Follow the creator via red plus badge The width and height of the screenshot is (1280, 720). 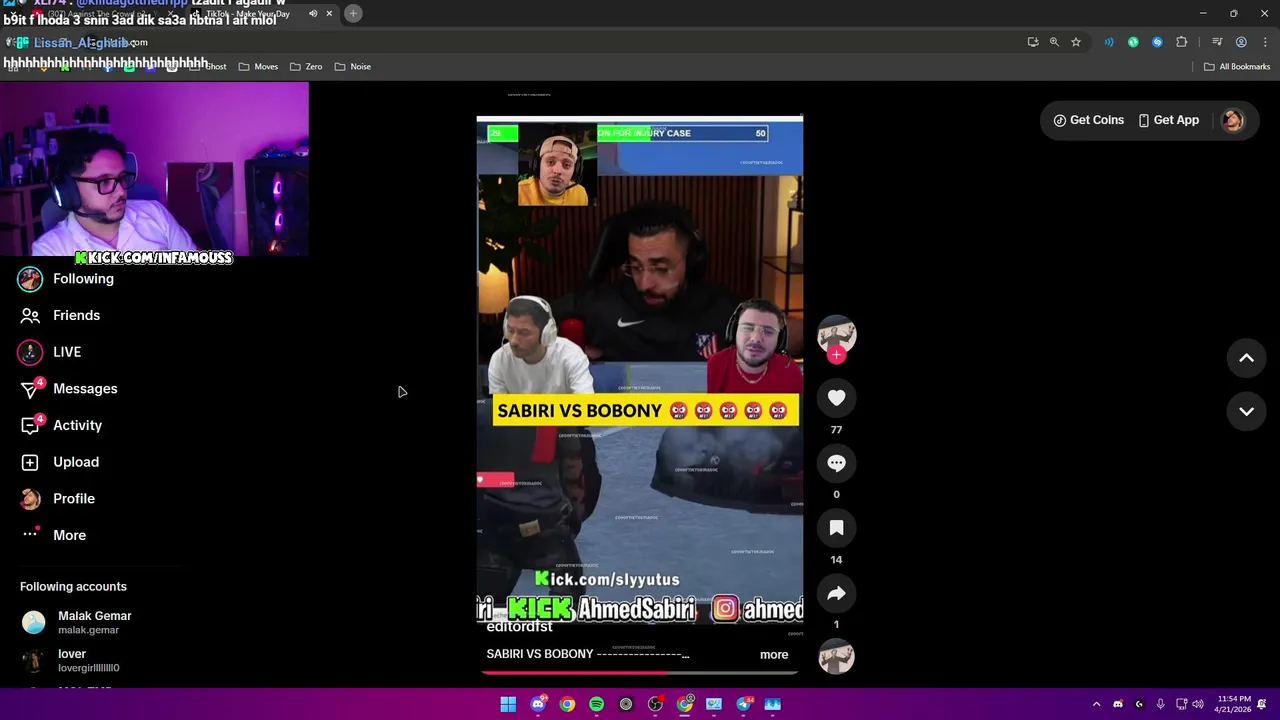click(836, 355)
